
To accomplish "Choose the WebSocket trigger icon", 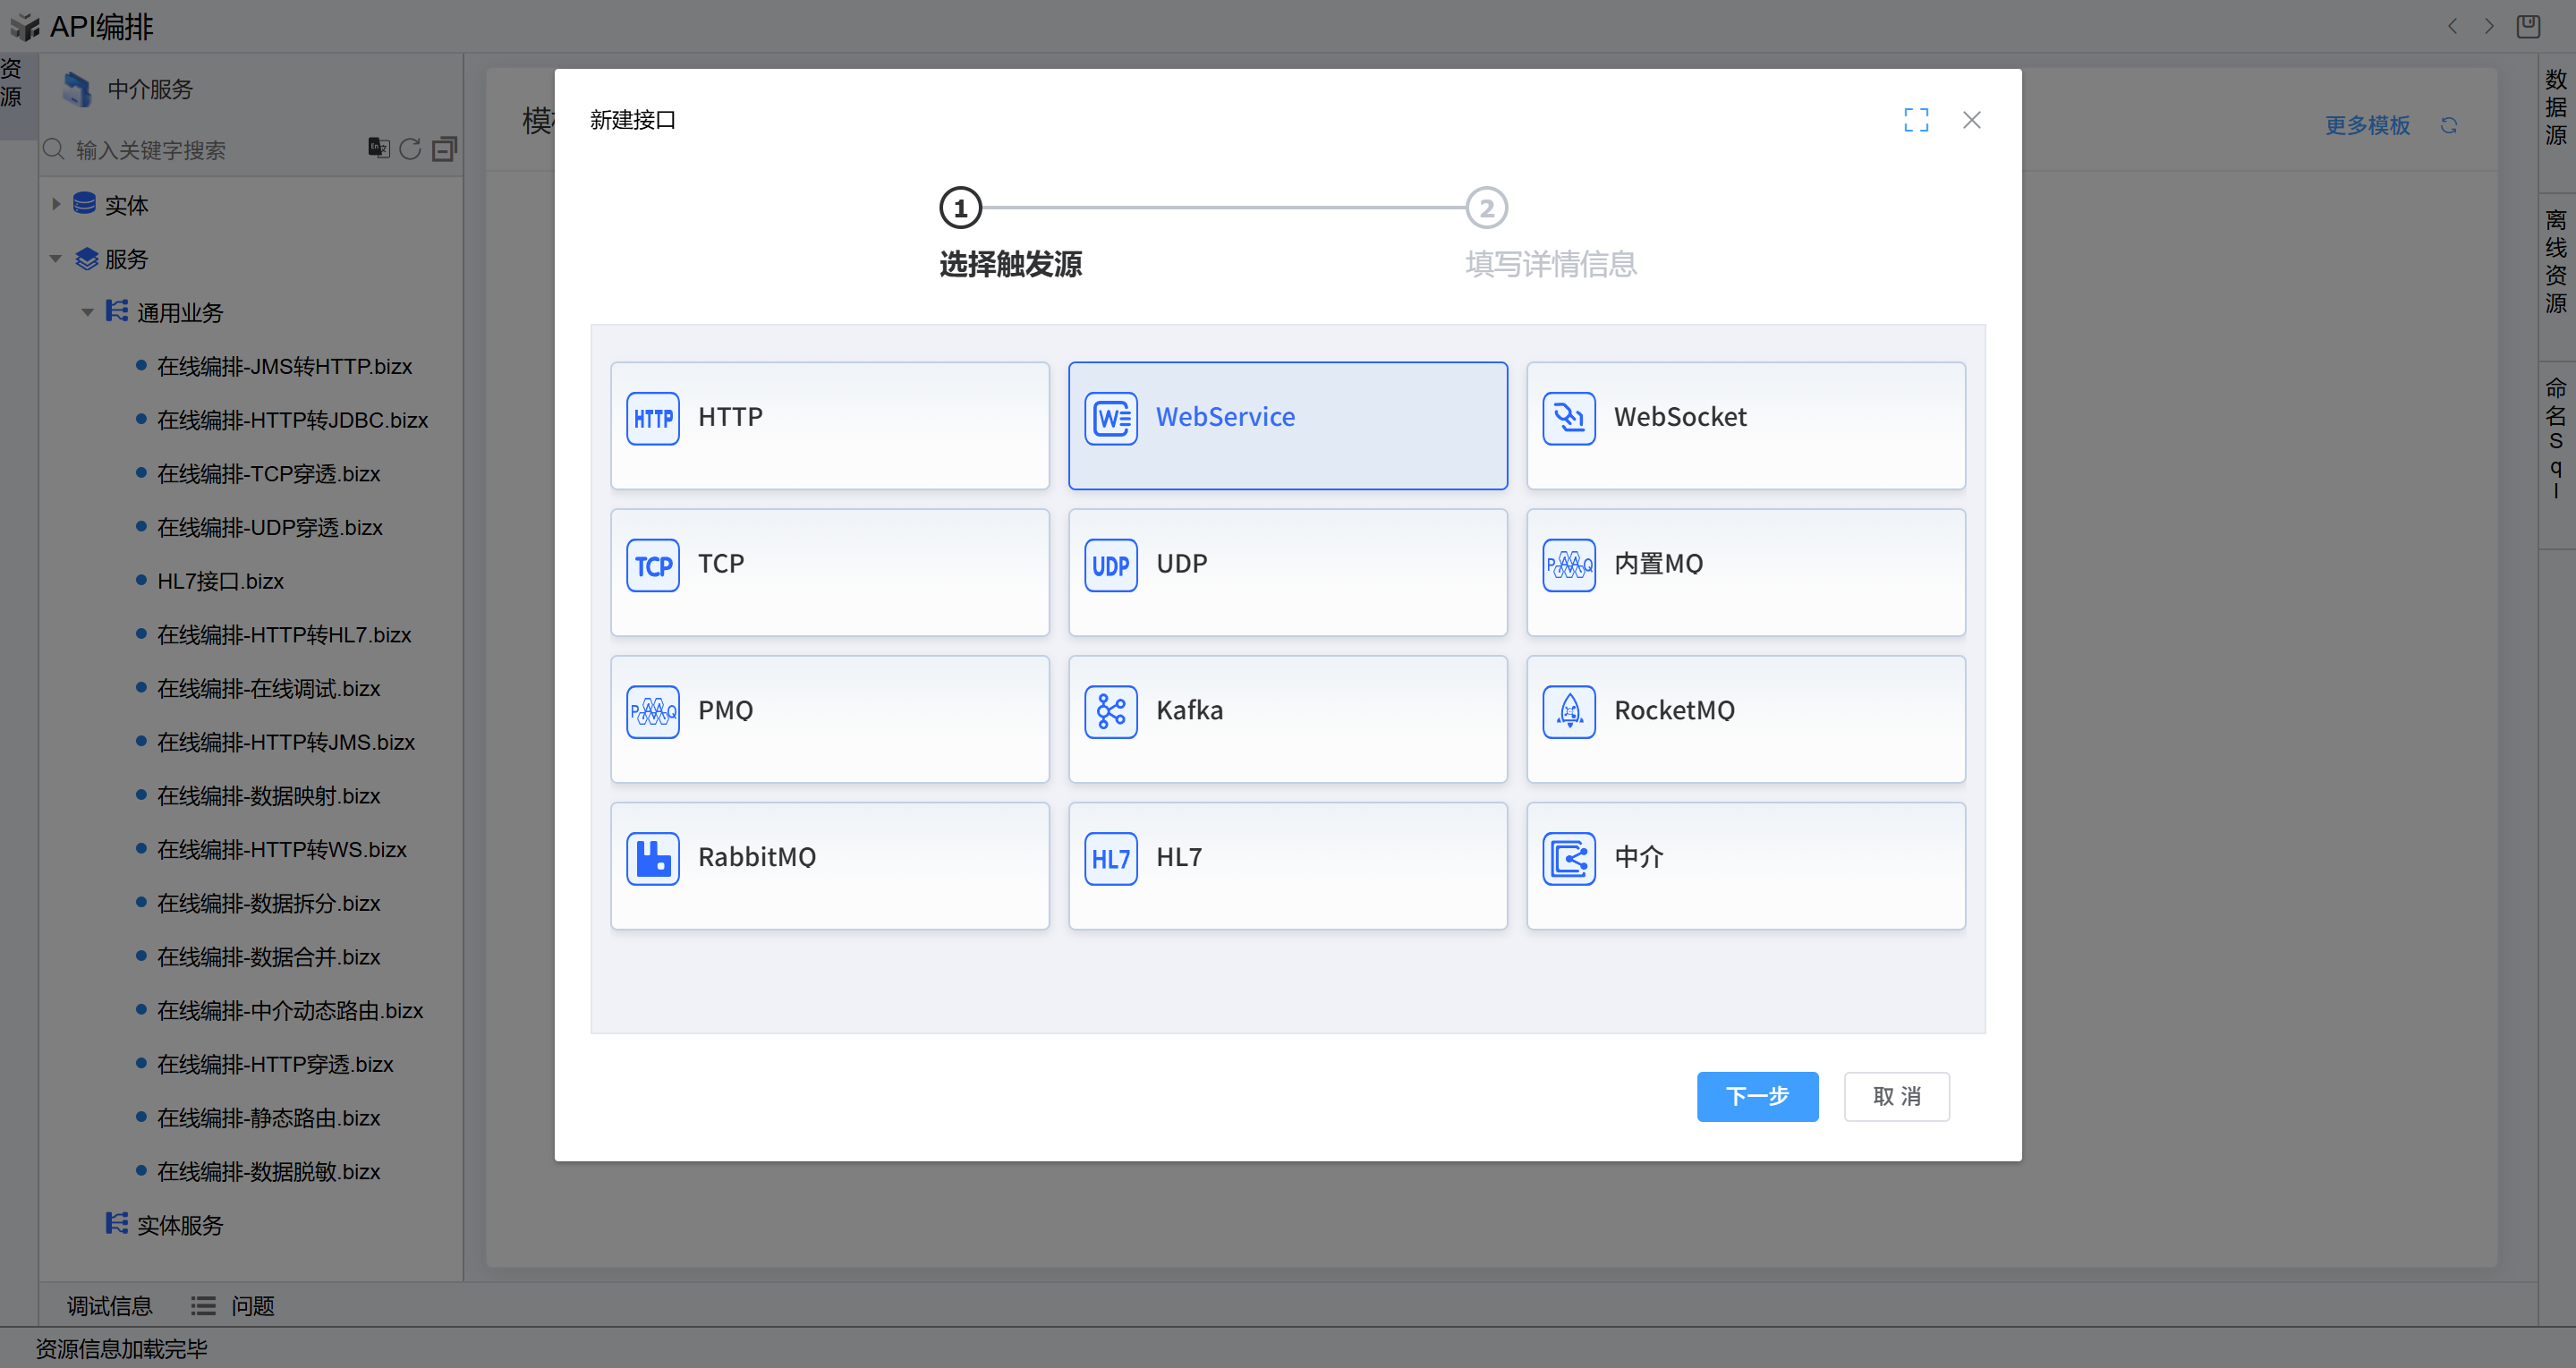I will (x=1568, y=418).
